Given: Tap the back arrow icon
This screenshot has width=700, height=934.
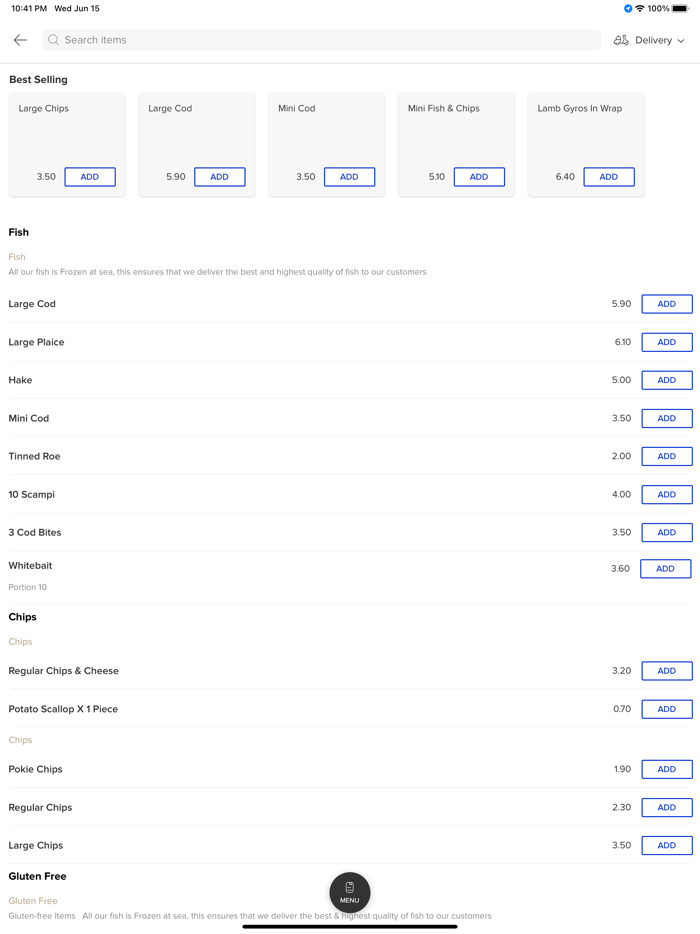Looking at the screenshot, I should 20,40.
